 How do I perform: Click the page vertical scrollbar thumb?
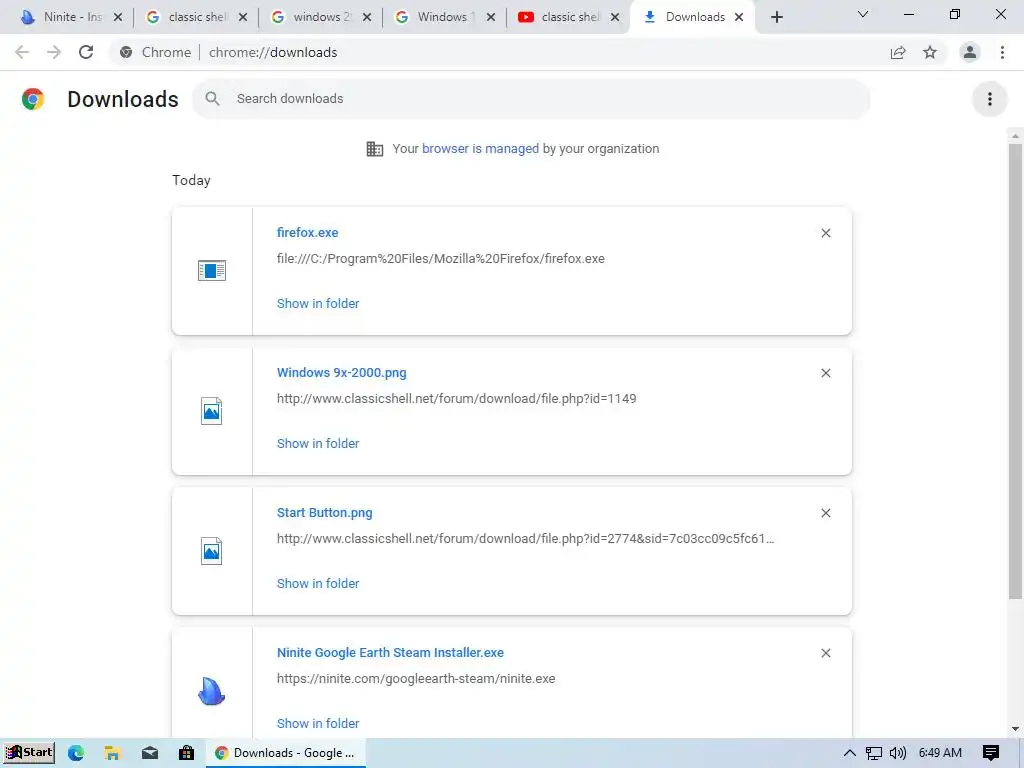[1015, 371]
